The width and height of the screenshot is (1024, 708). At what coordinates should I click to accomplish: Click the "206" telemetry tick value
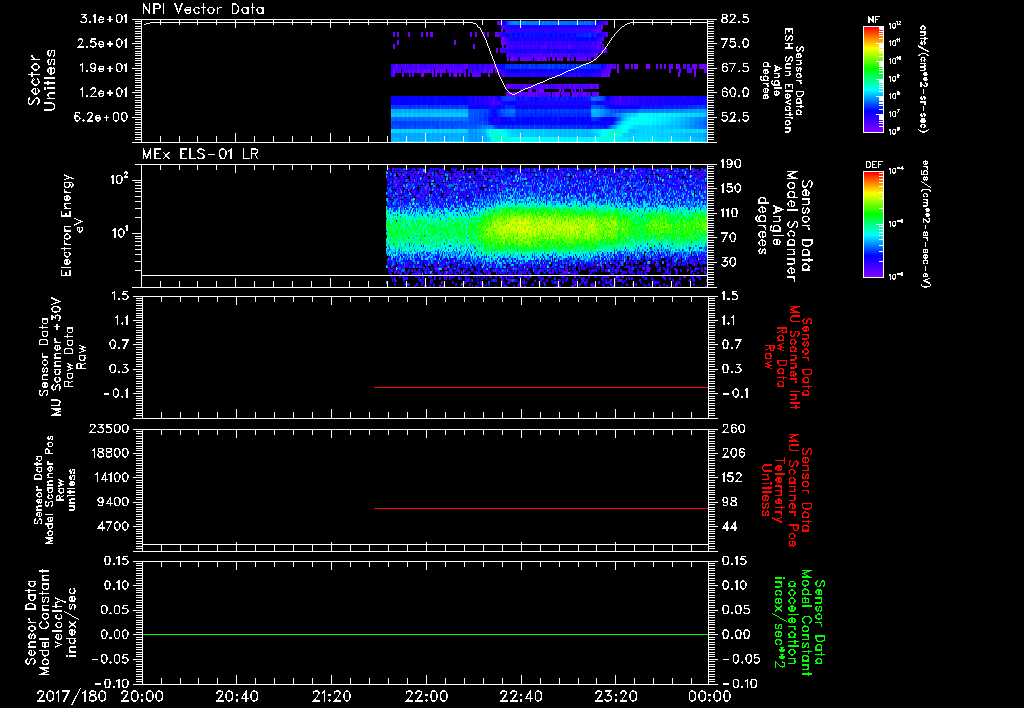pyautogui.click(x=733, y=453)
